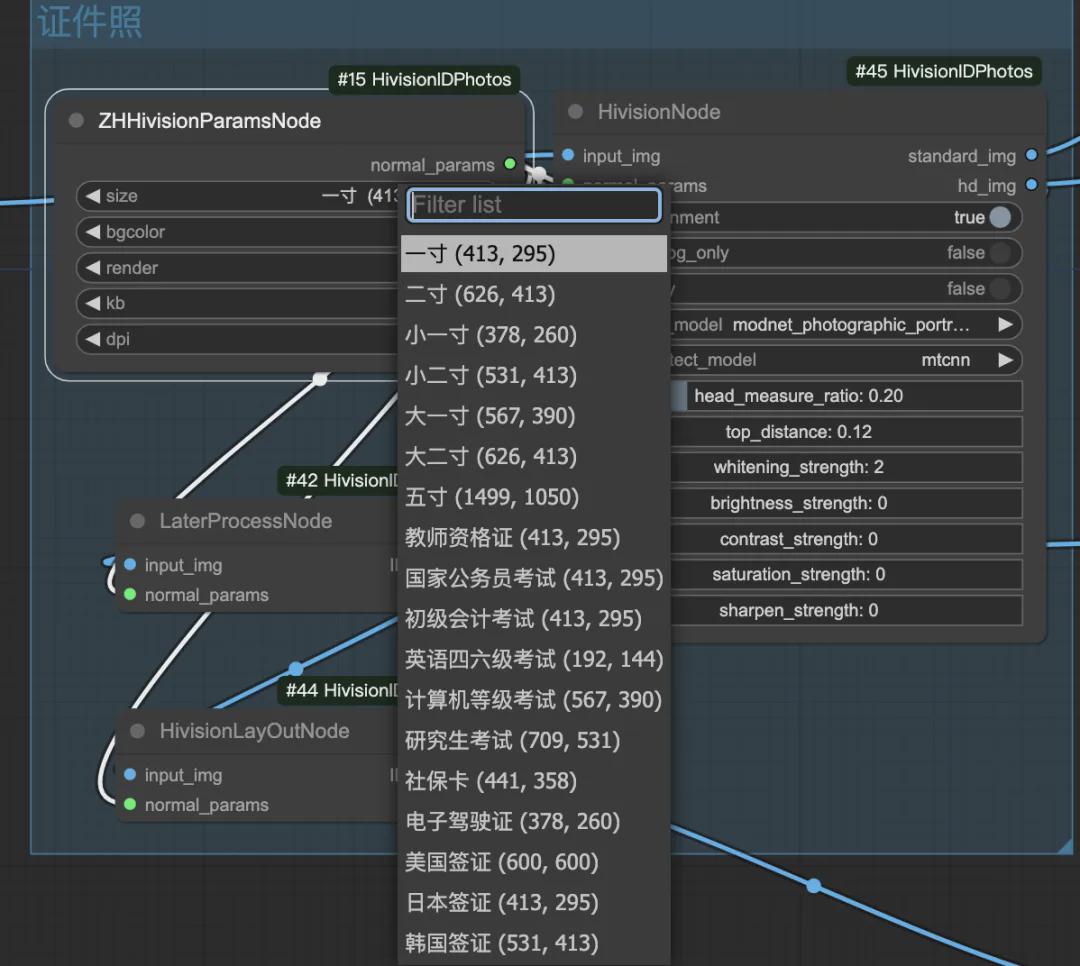Screen dimensions: 1080x966
Task: Click LaterProcessNode input_img port
Action: [x=130, y=565]
